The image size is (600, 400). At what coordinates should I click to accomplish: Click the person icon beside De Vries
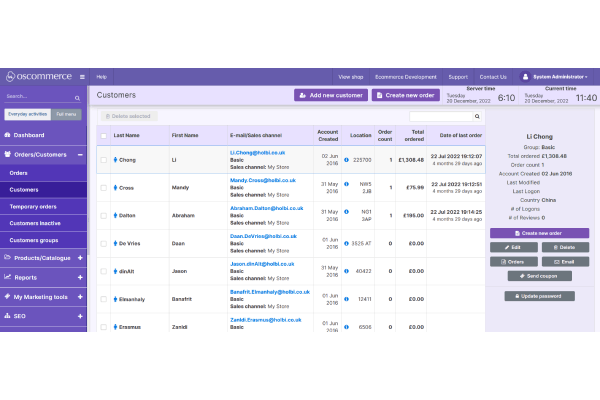(x=115, y=243)
